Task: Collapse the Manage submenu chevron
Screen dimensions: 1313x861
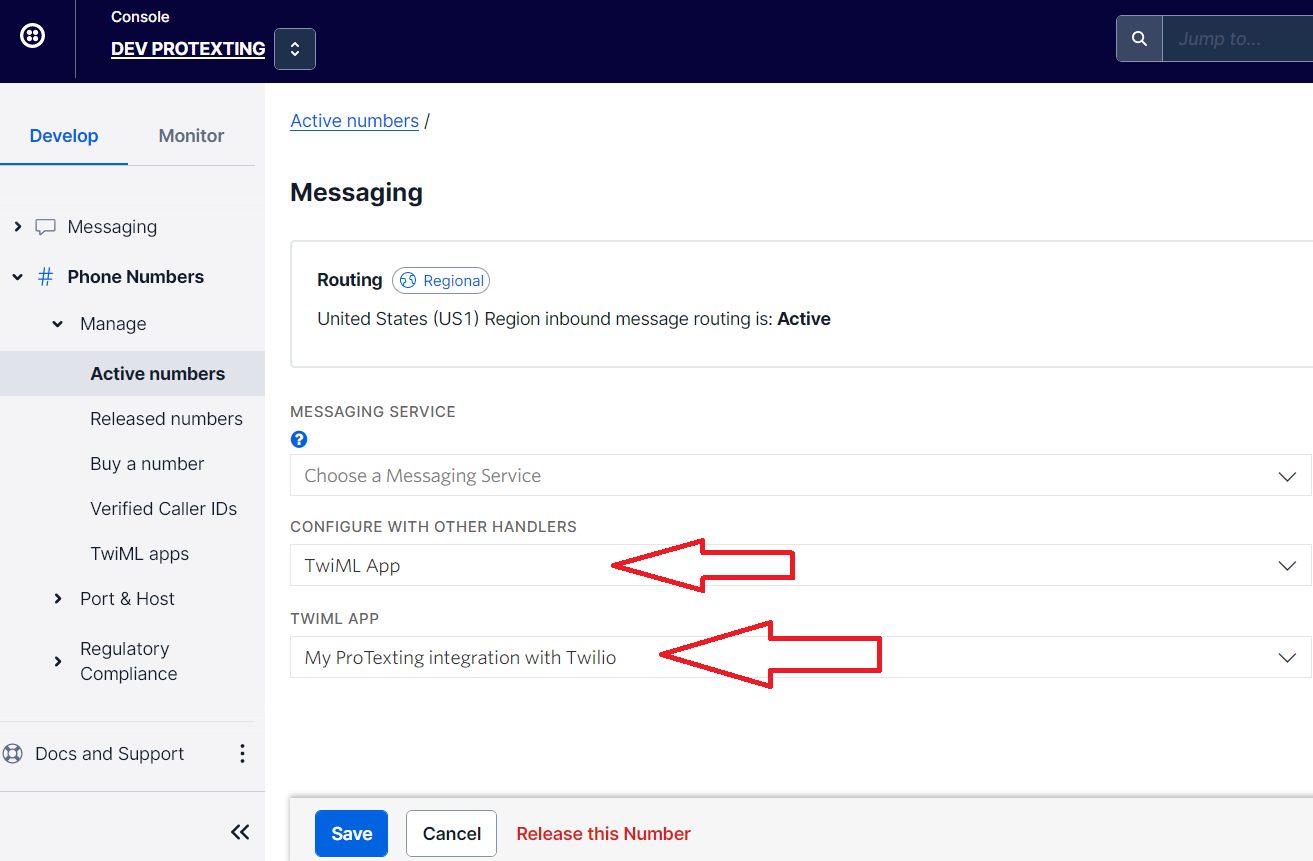Action: 57,324
